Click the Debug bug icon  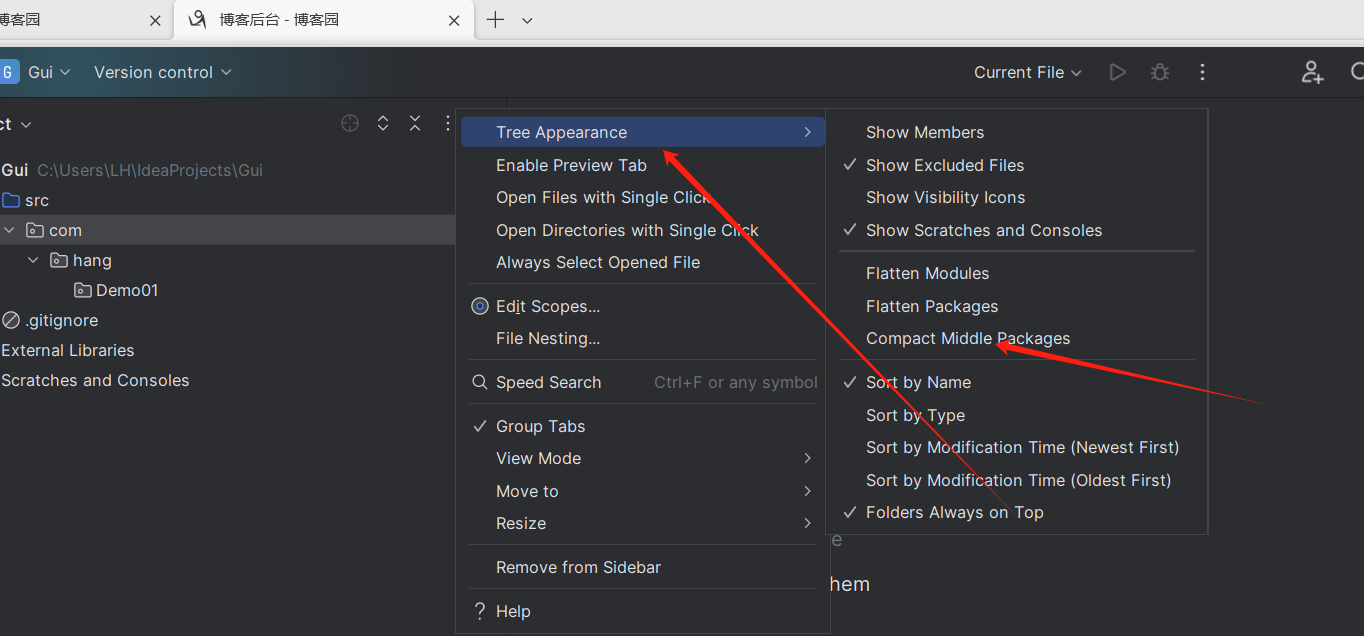[x=1160, y=72]
